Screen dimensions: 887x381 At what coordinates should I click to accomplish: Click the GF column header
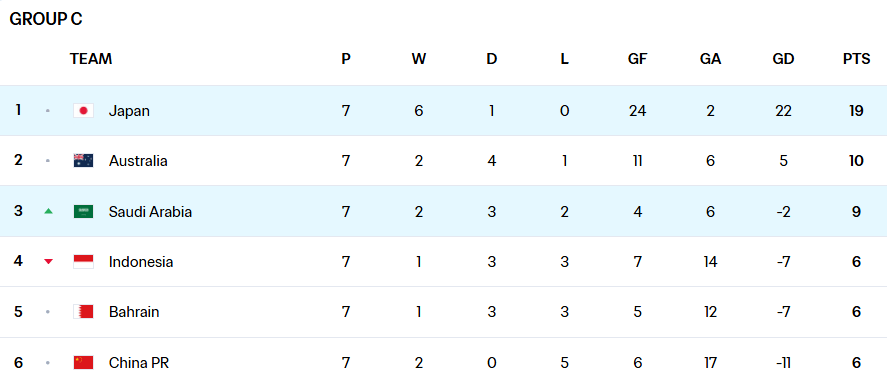click(638, 59)
